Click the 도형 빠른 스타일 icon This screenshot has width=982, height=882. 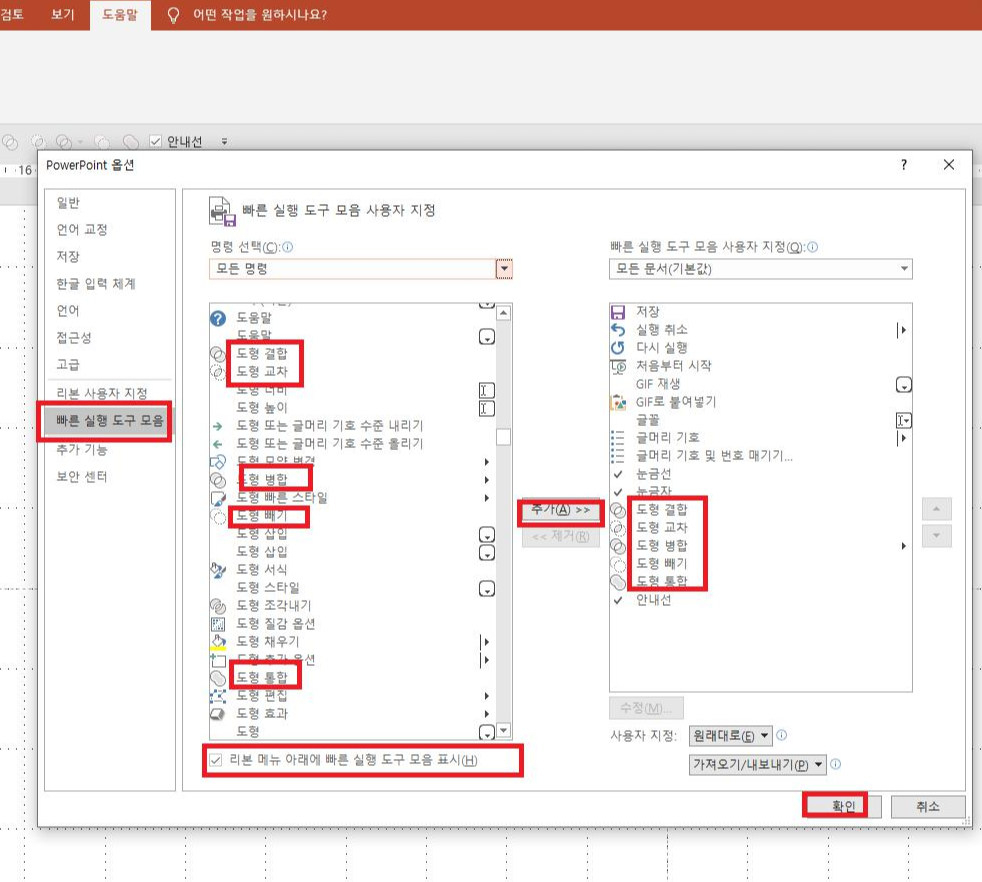tap(218, 499)
